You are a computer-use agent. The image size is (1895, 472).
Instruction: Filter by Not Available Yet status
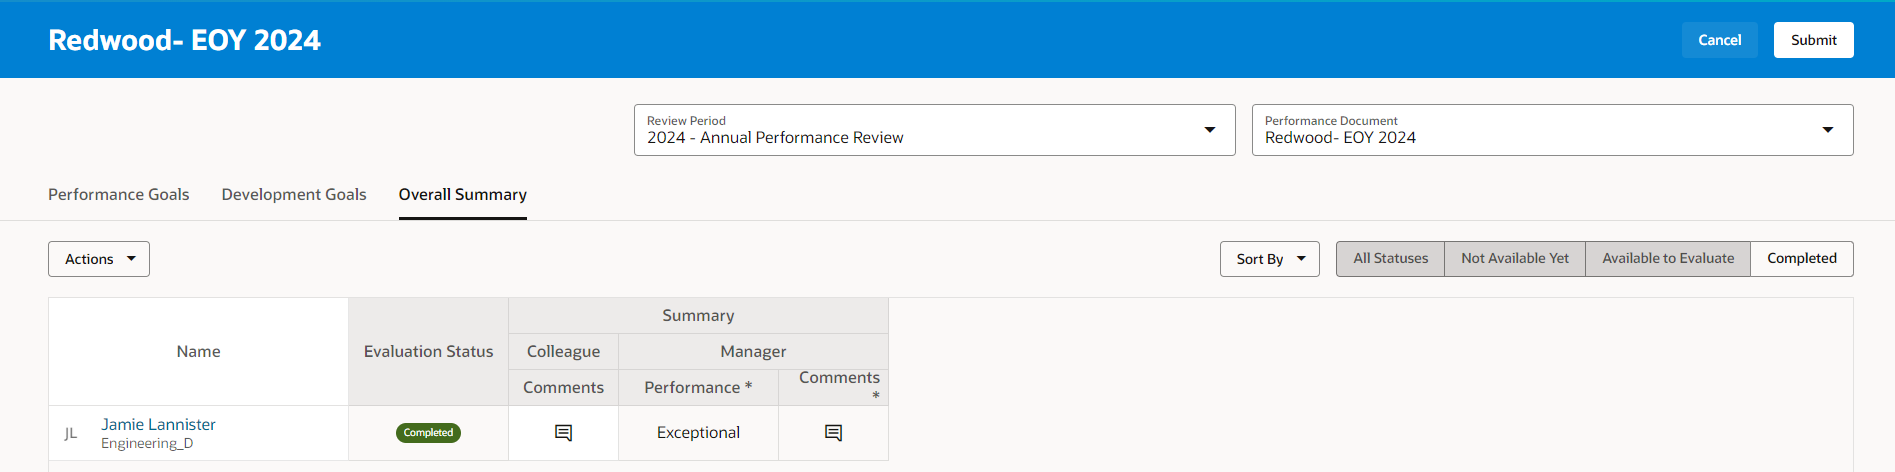coord(1515,258)
